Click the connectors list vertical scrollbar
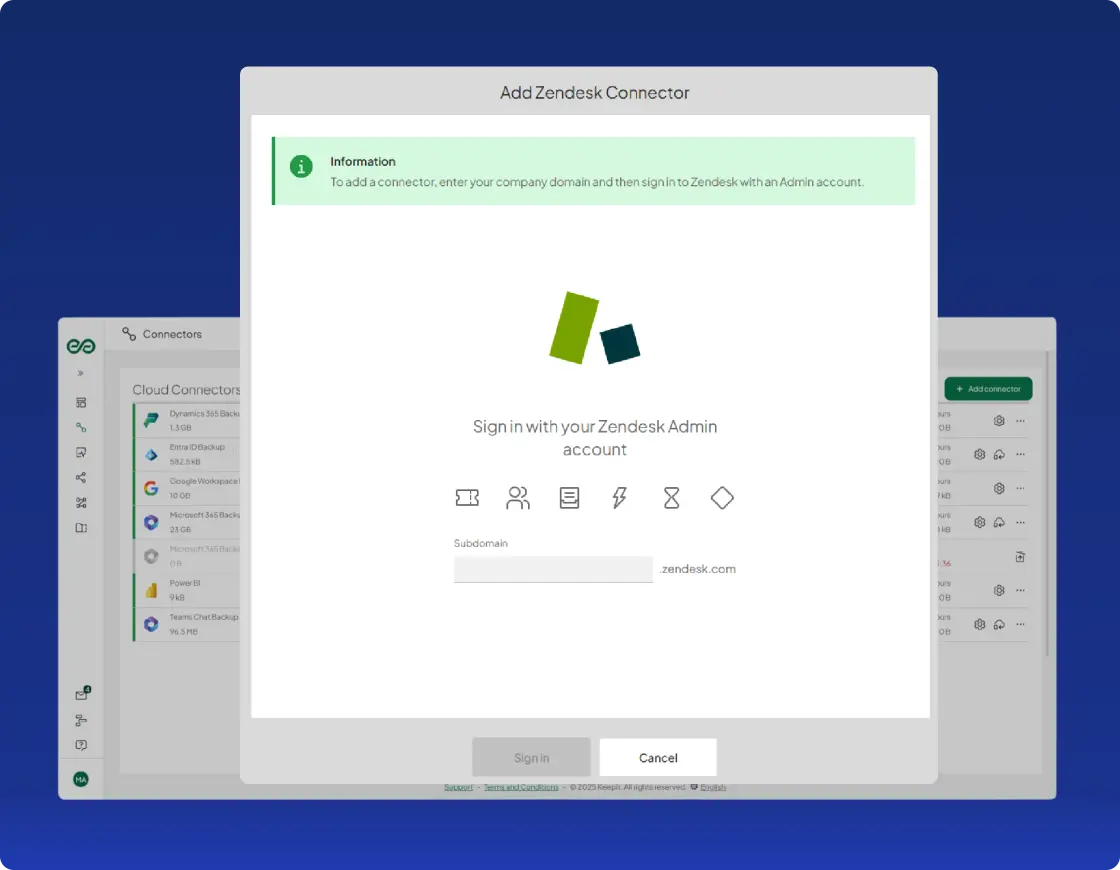Screen dimensions: 1120x870 1047,503
